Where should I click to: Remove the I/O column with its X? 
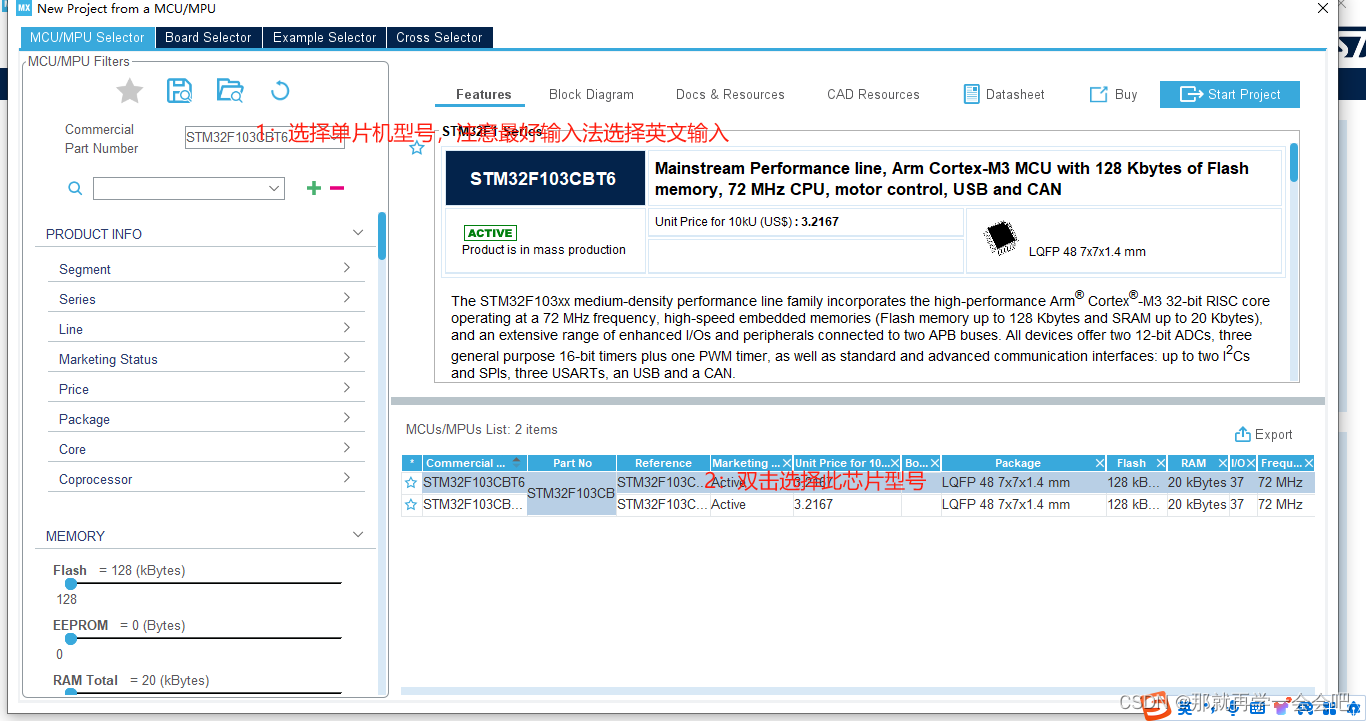[1252, 463]
